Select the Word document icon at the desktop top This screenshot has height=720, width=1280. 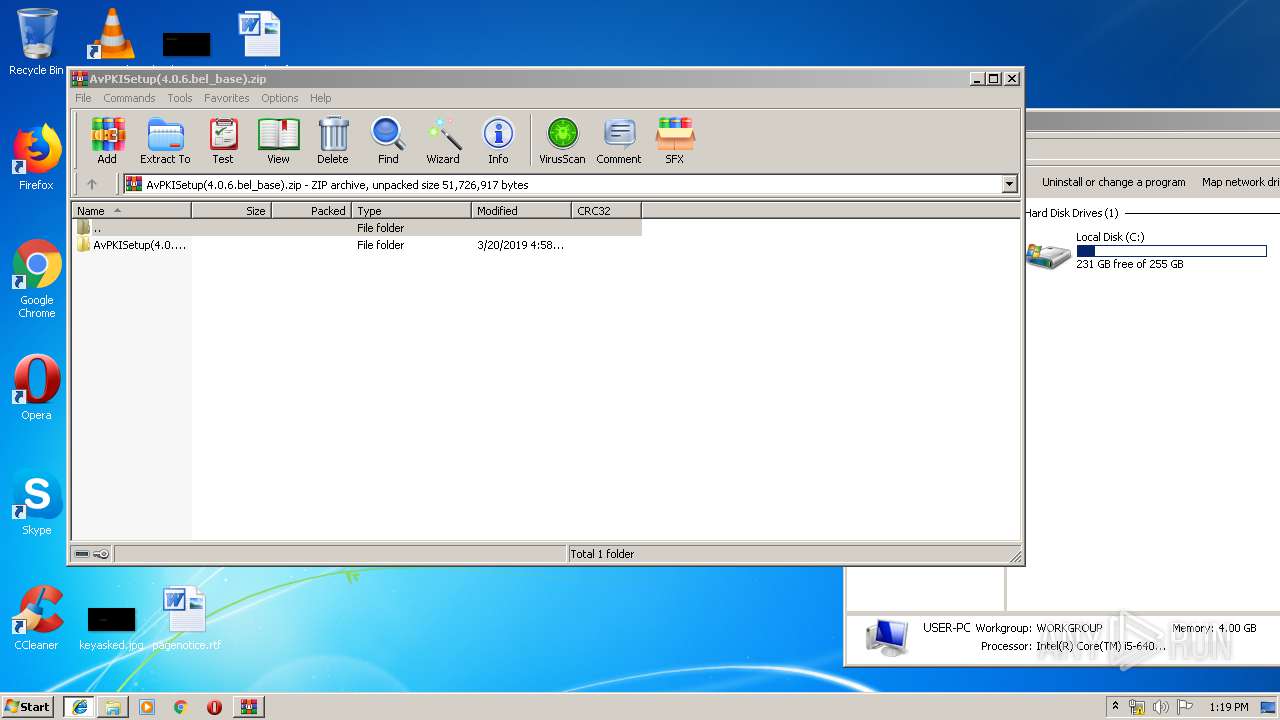click(x=260, y=35)
